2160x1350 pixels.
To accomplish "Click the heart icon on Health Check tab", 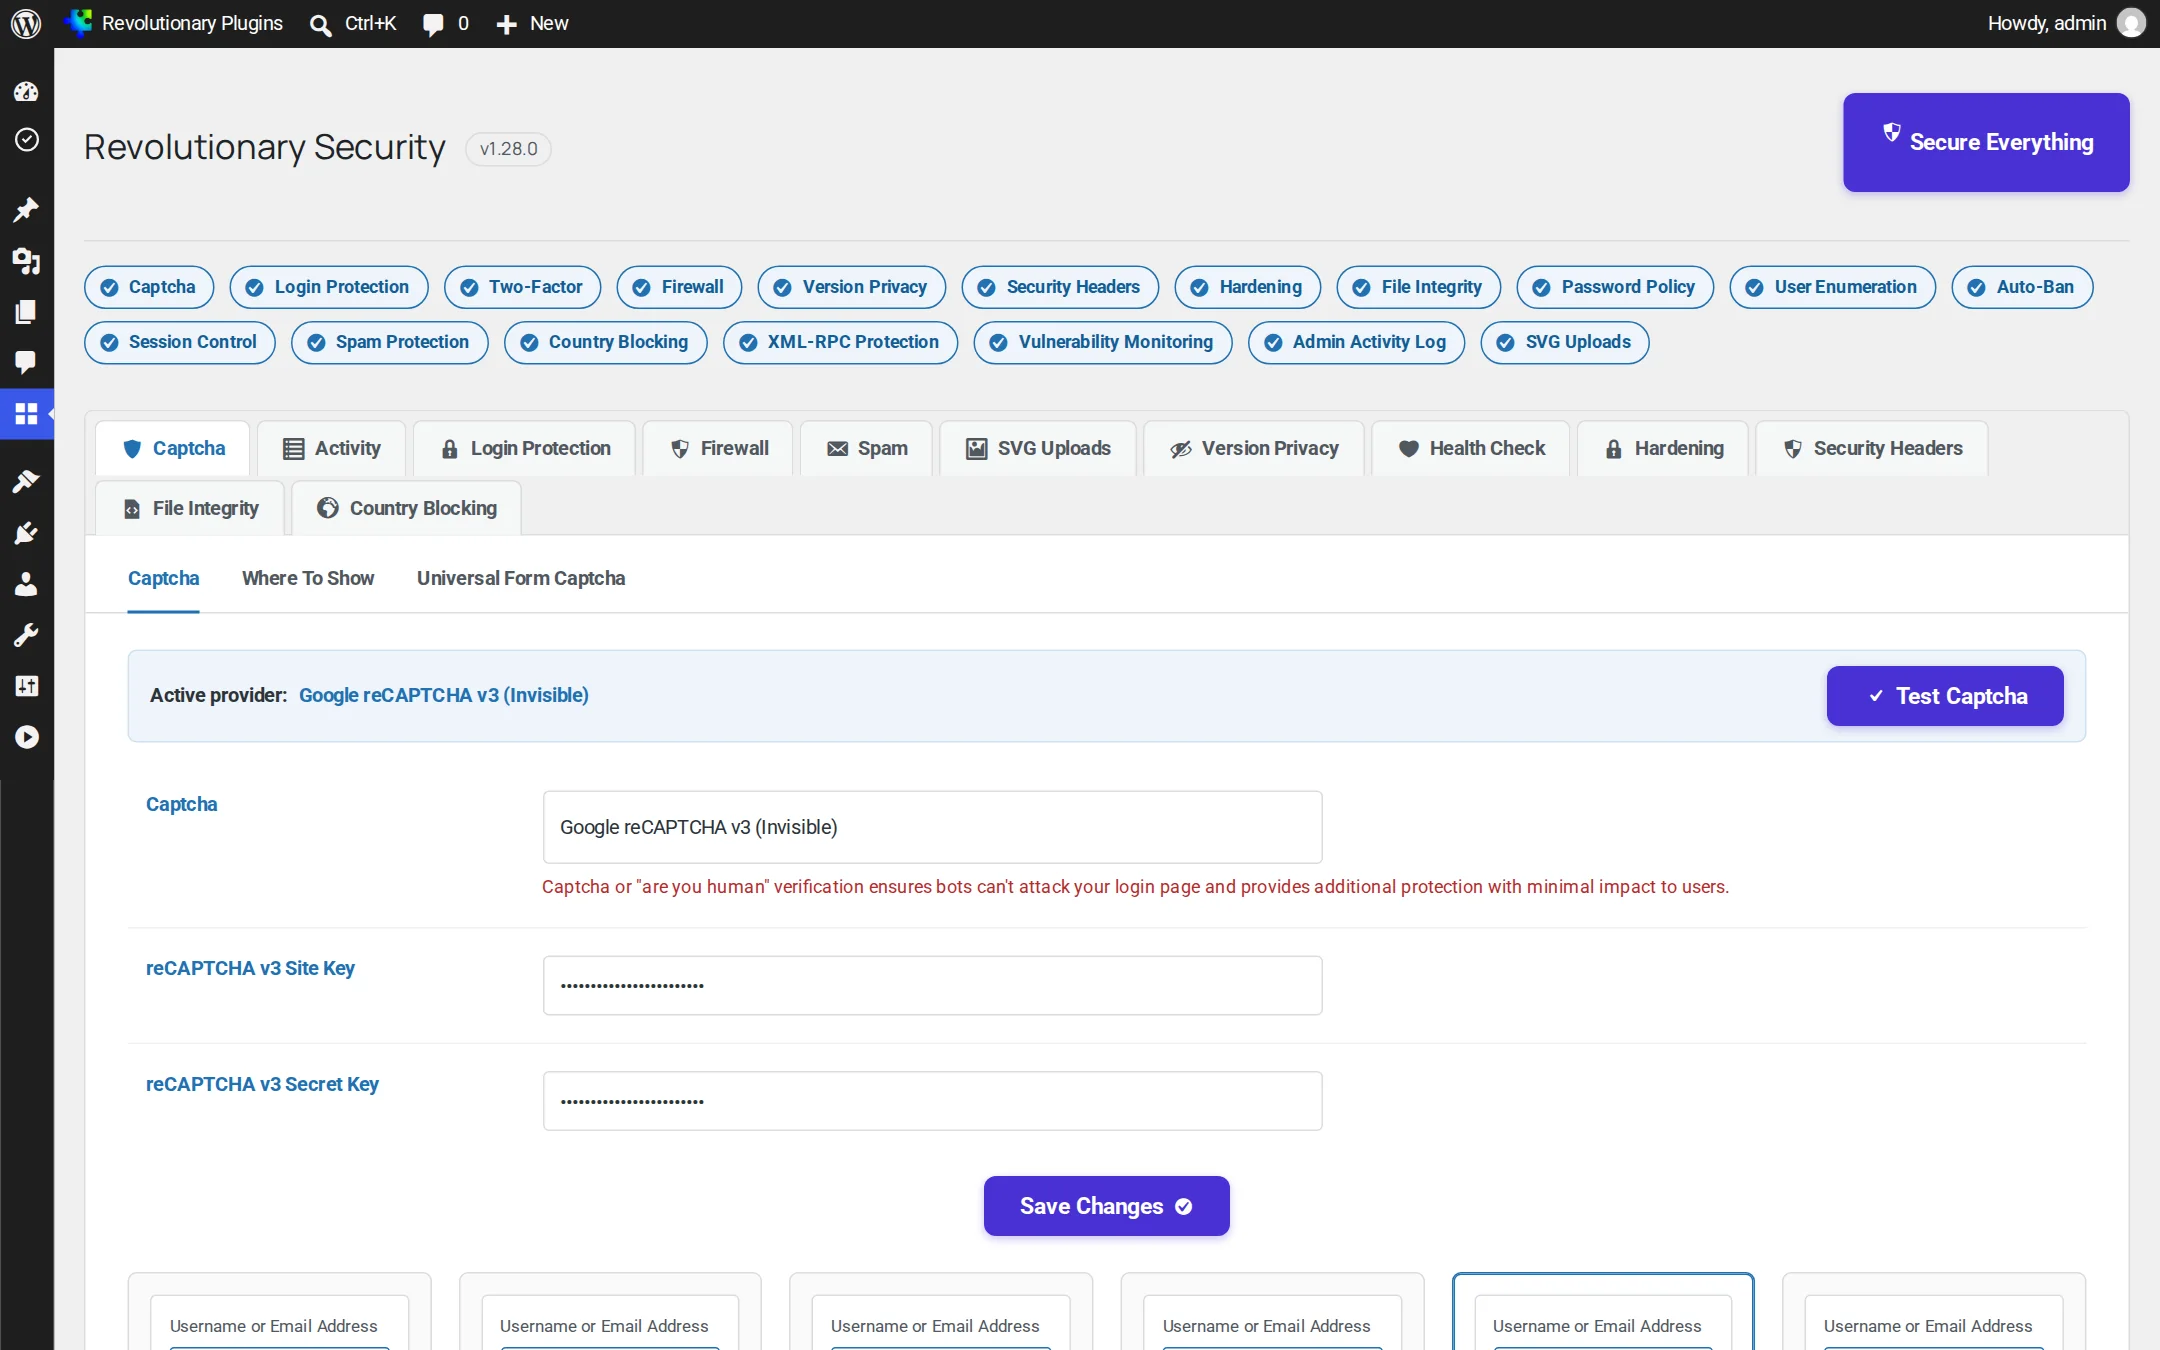I will click(1408, 449).
